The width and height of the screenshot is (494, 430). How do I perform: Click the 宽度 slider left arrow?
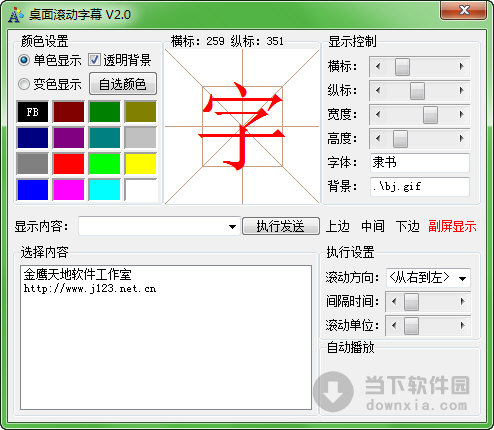point(378,114)
